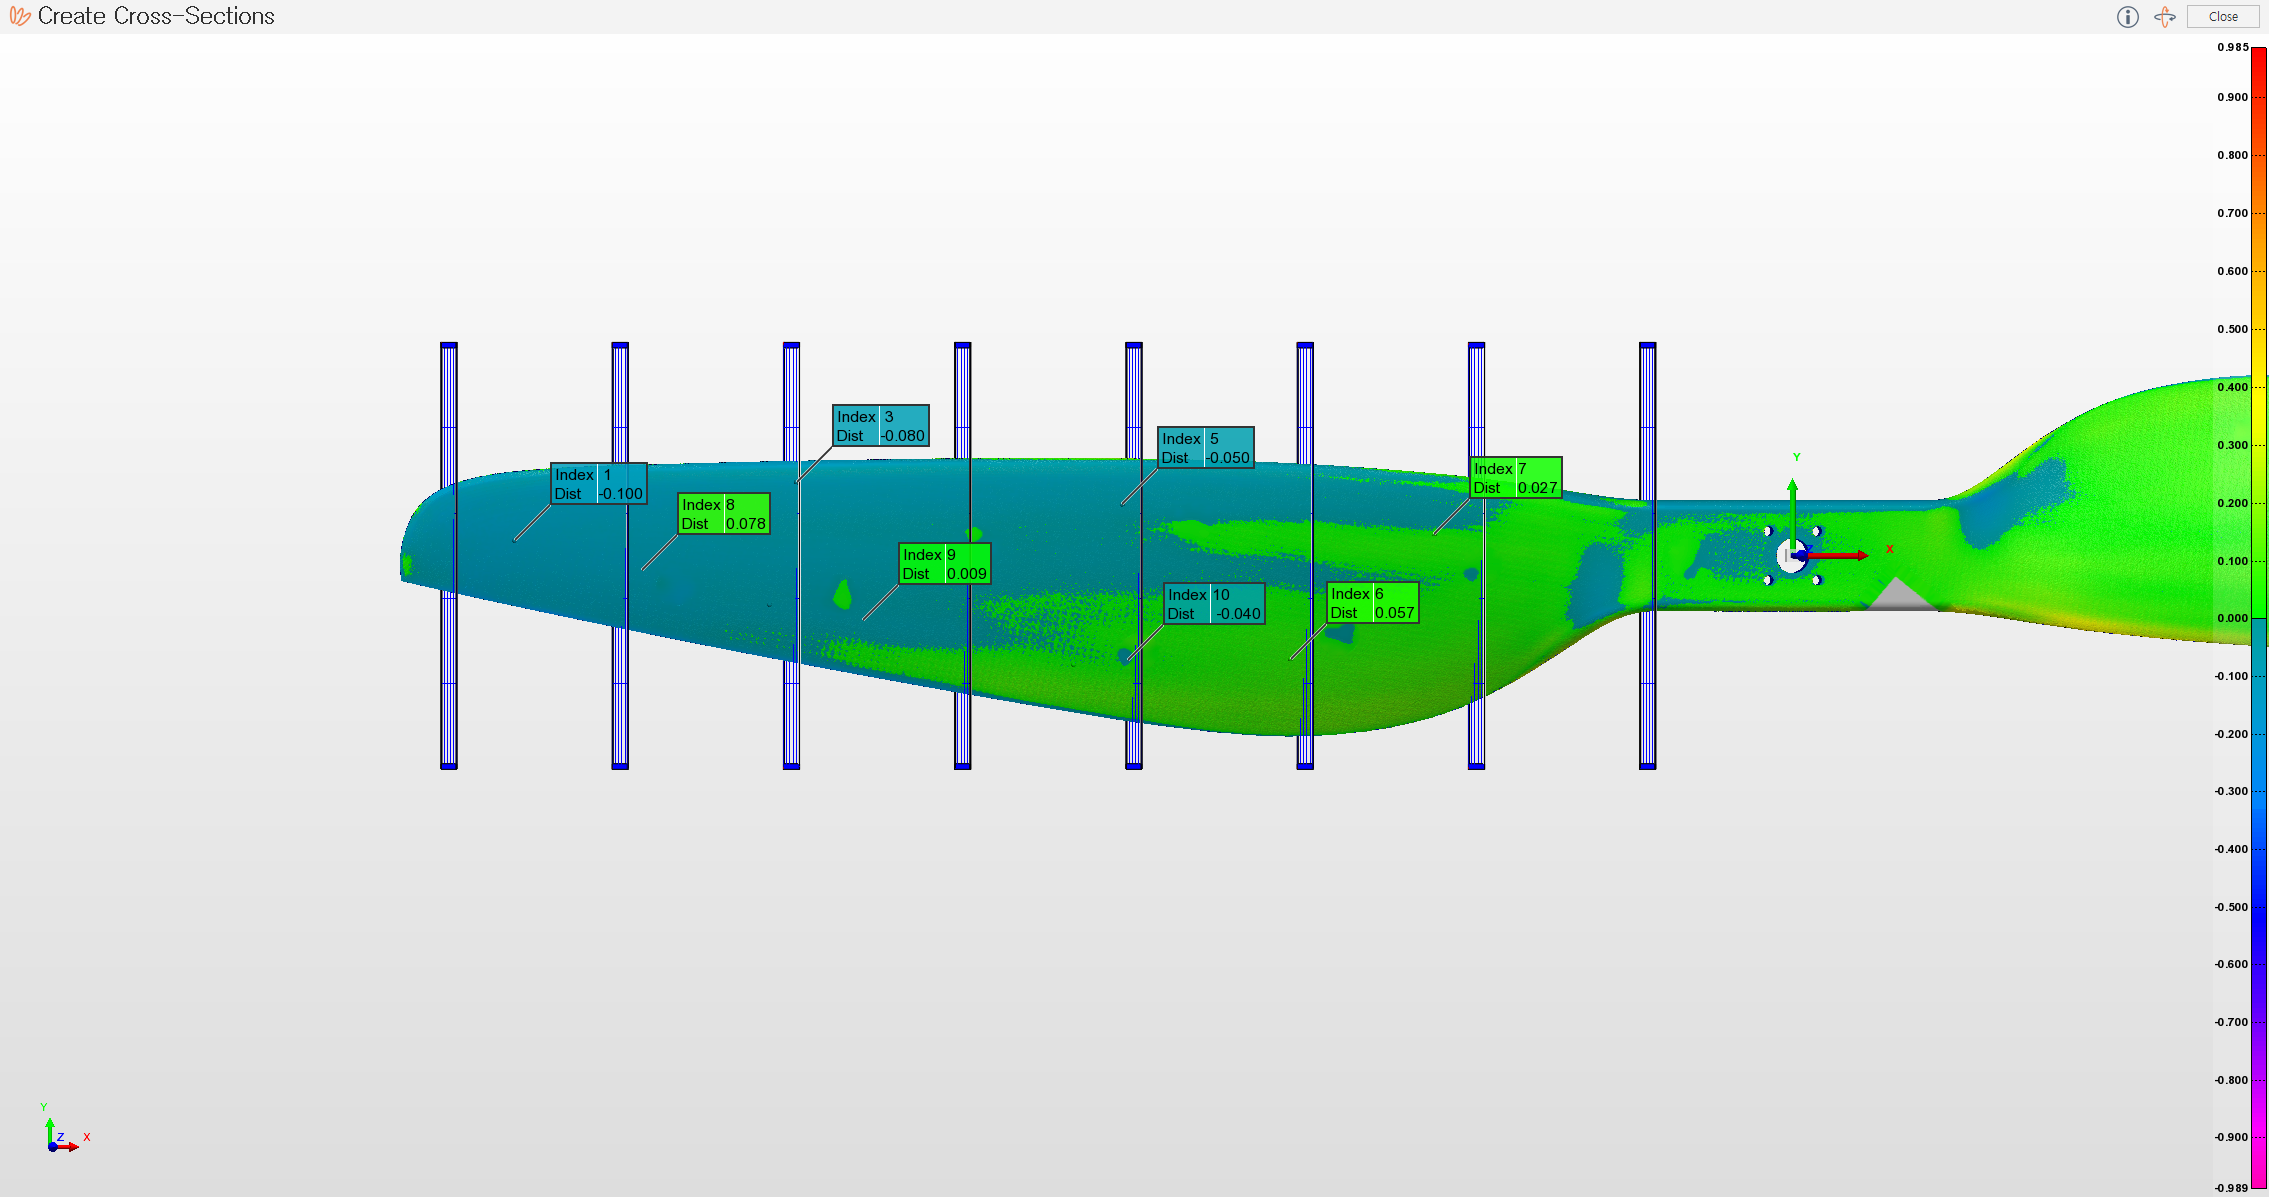Click the red X-axis arrow of the manipulator
Image resolution: width=2269 pixels, height=1197 pixels.
point(1840,555)
